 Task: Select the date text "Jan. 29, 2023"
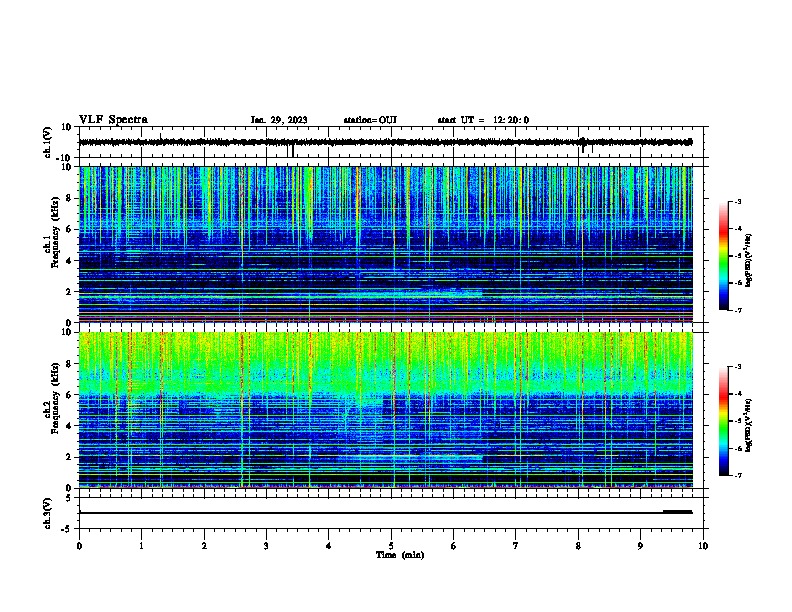click(279, 120)
